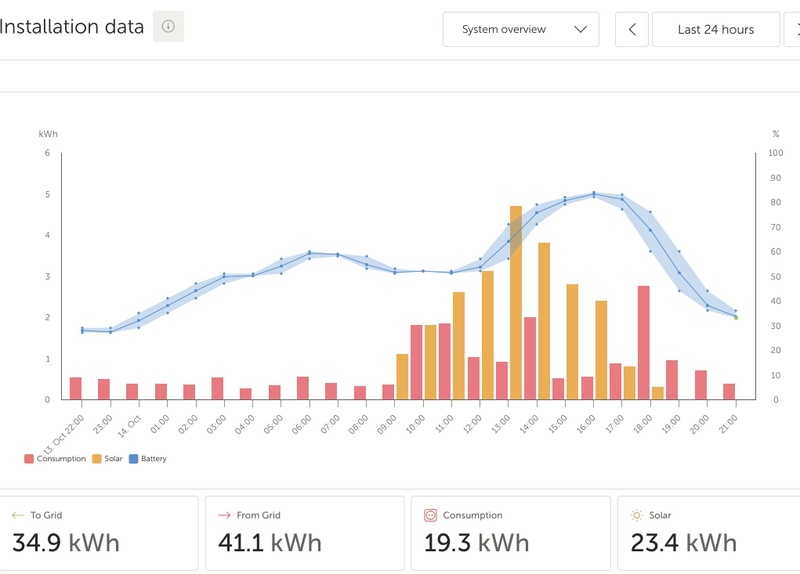Image resolution: width=800 pixels, height=574 pixels.
Task: Select the From Grid 41.1 kWh card
Action: pos(304,533)
